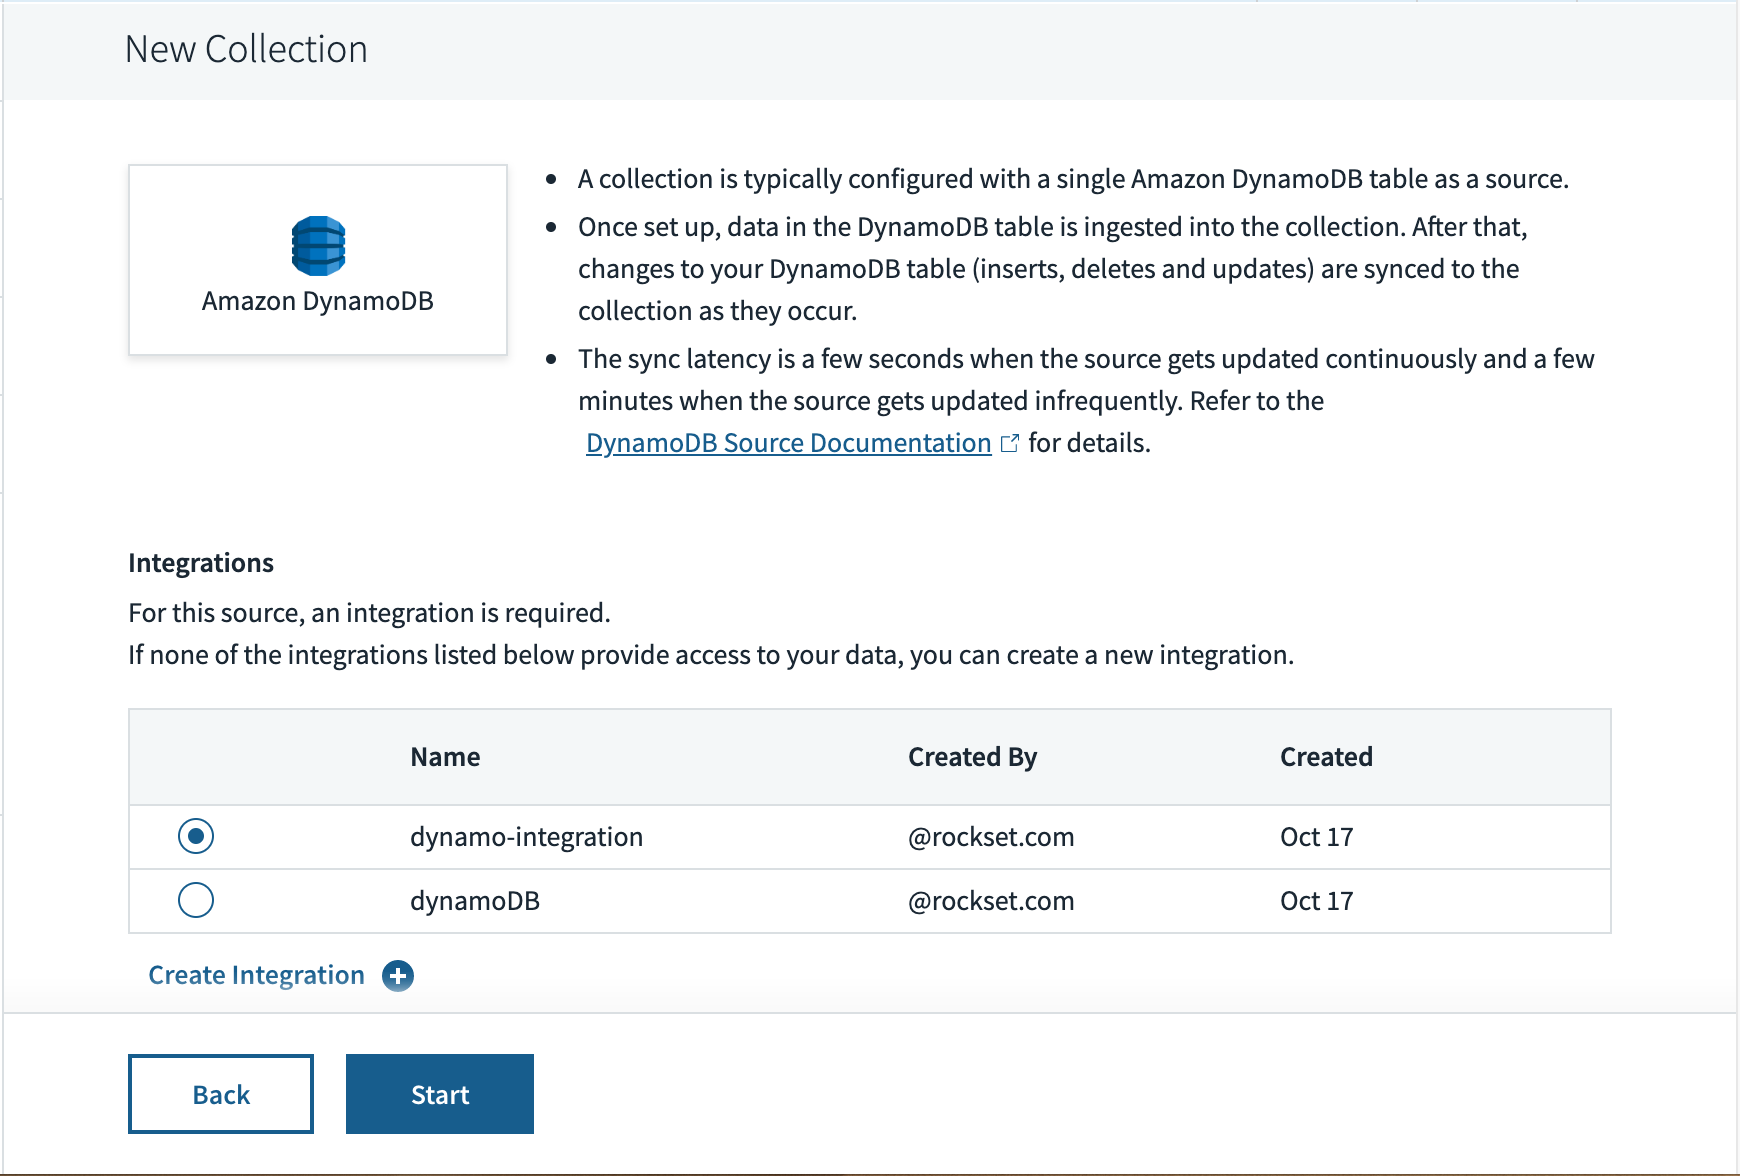Click the Integrations section heading
This screenshot has width=1740, height=1176.
[201, 563]
